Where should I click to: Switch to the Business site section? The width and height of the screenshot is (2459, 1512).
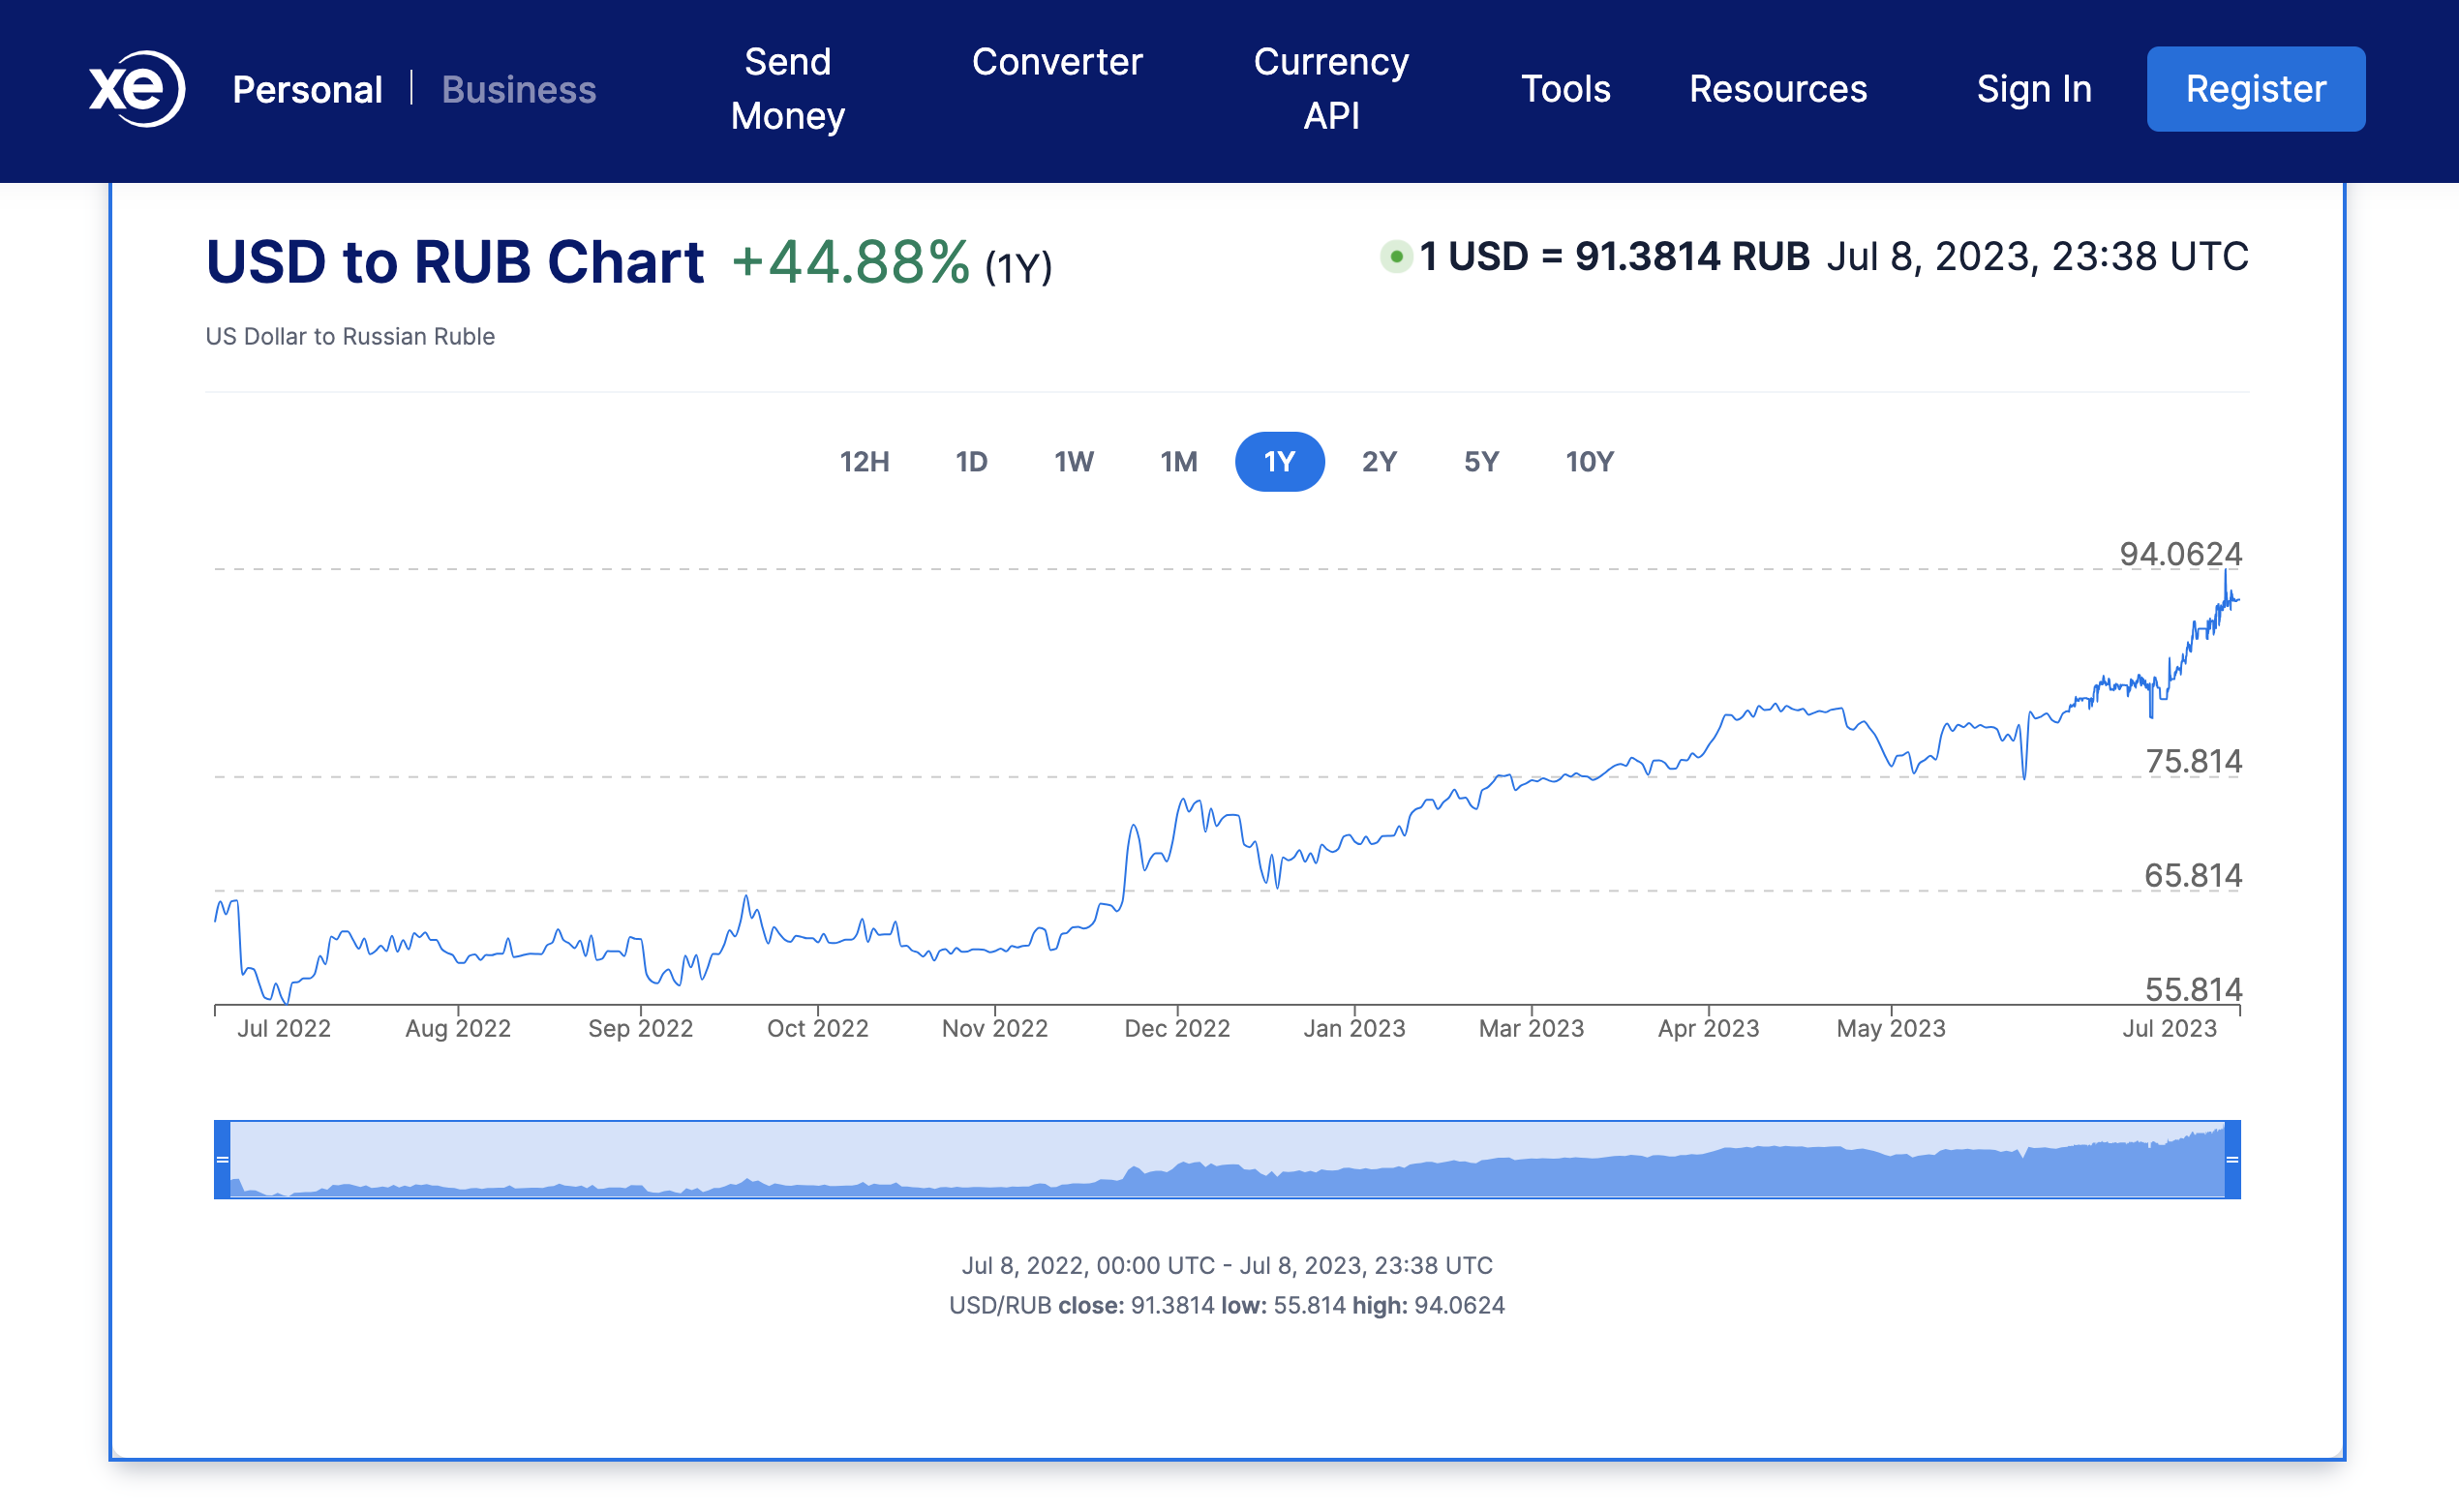pos(519,90)
